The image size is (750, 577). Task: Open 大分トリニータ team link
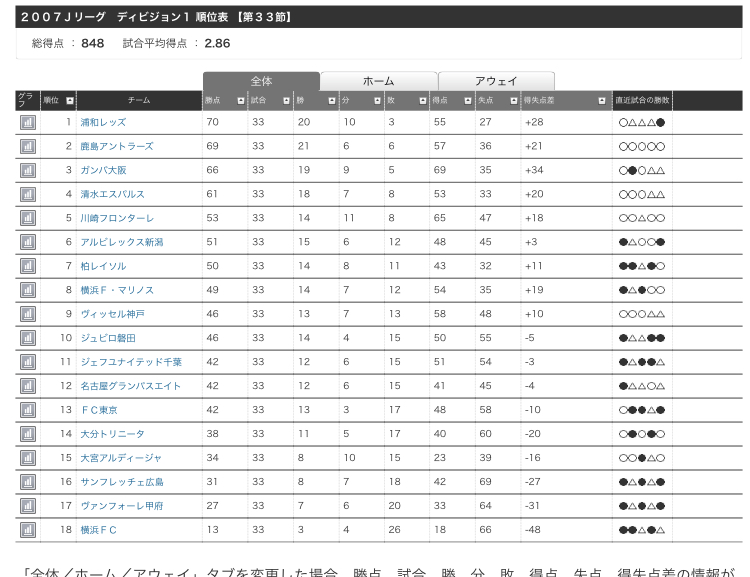click(x=112, y=434)
